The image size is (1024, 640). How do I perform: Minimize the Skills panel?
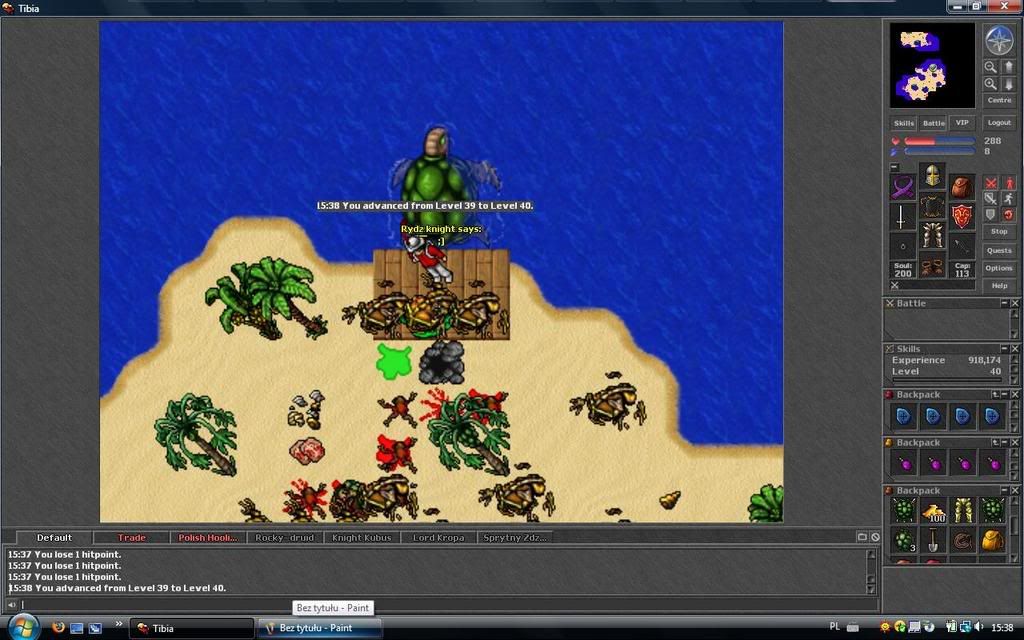click(x=1004, y=349)
